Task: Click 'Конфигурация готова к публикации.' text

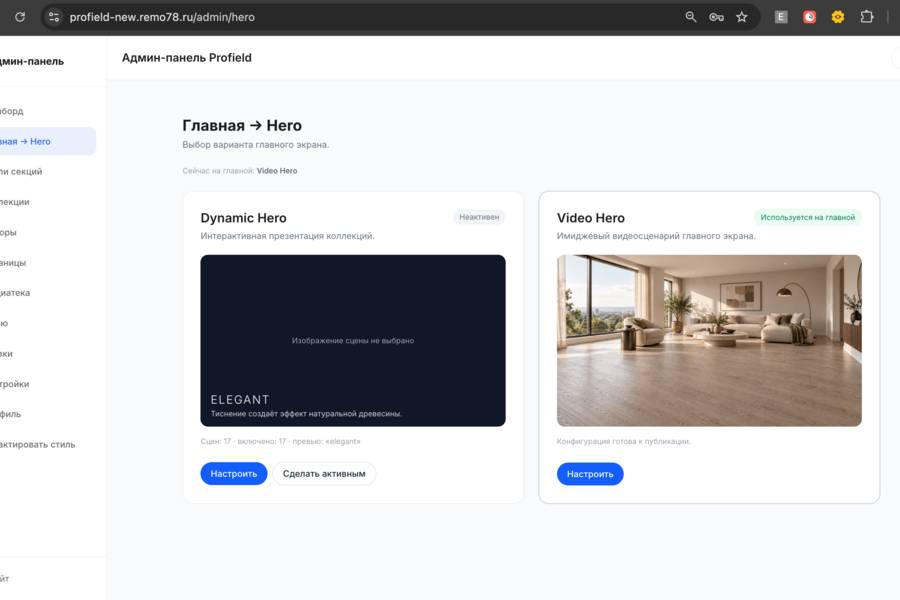Action: click(624, 442)
